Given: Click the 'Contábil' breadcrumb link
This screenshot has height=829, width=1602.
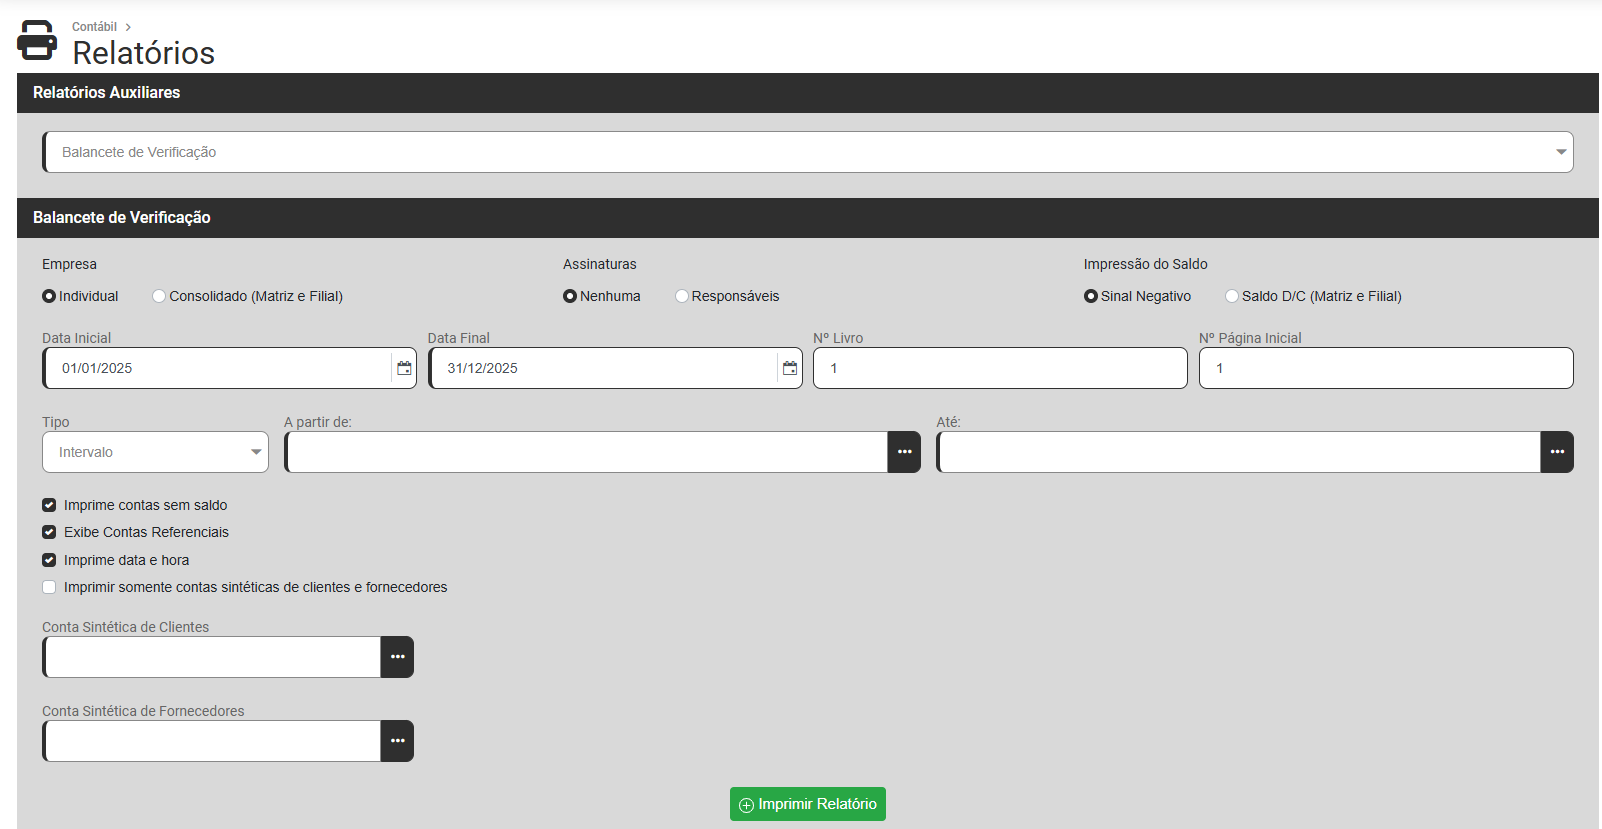Looking at the screenshot, I should click(94, 27).
